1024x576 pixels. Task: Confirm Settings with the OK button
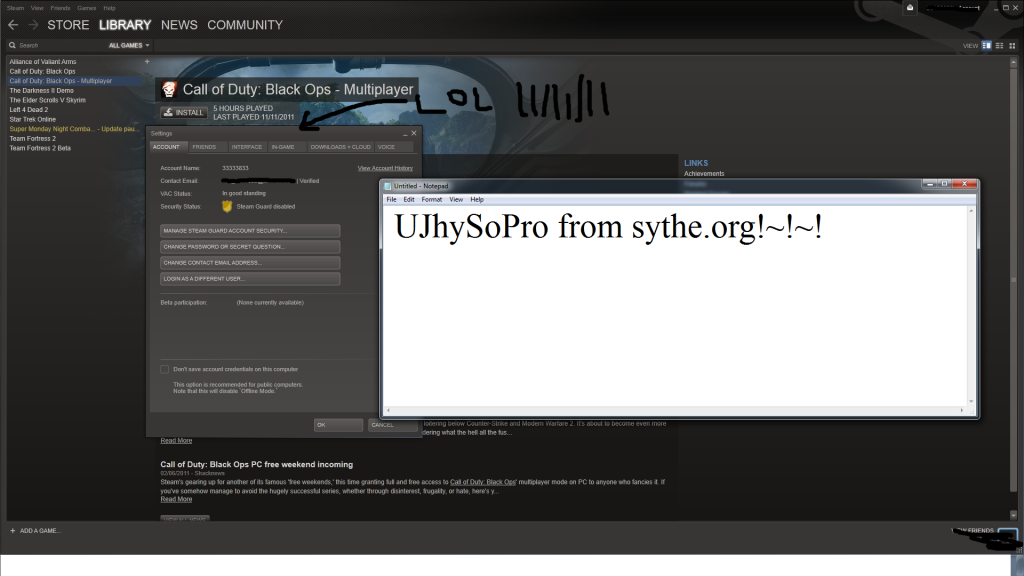click(x=338, y=424)
